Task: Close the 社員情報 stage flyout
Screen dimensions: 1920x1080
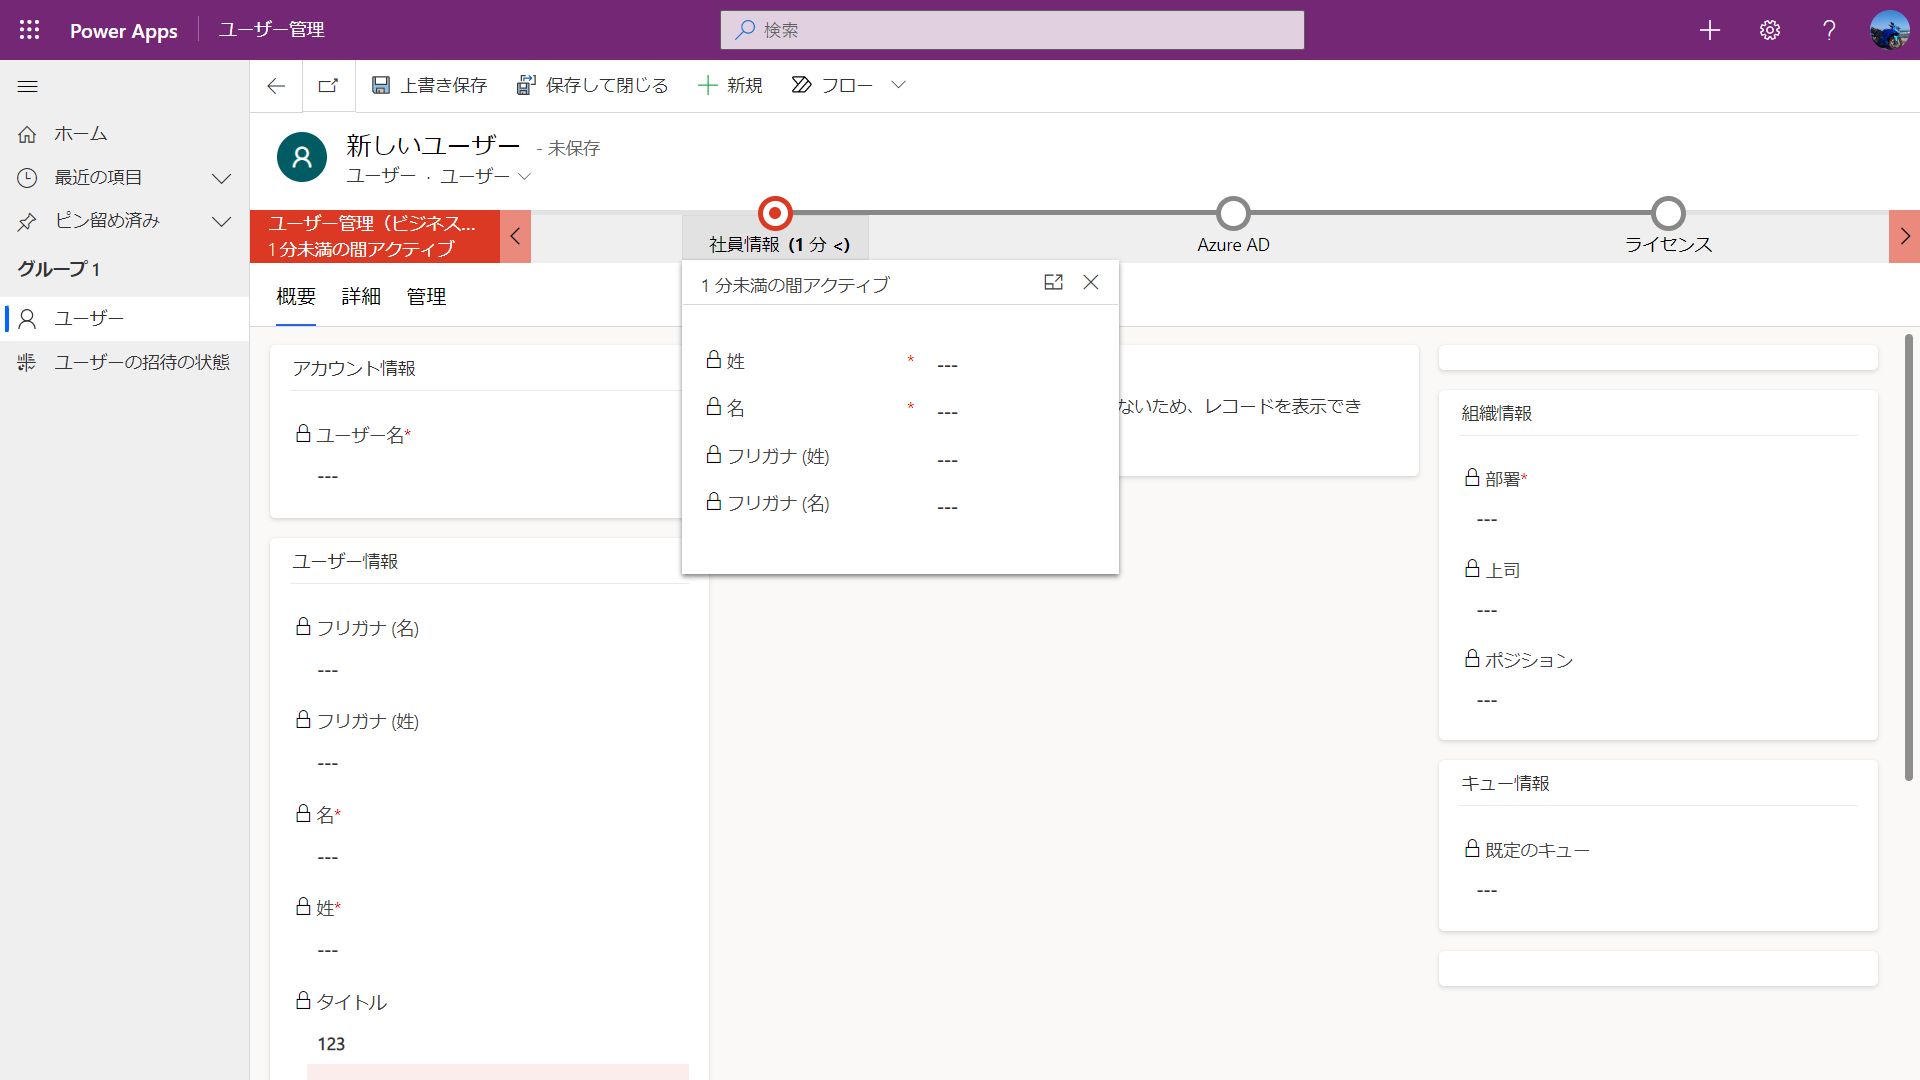Action: [1091, 283]
